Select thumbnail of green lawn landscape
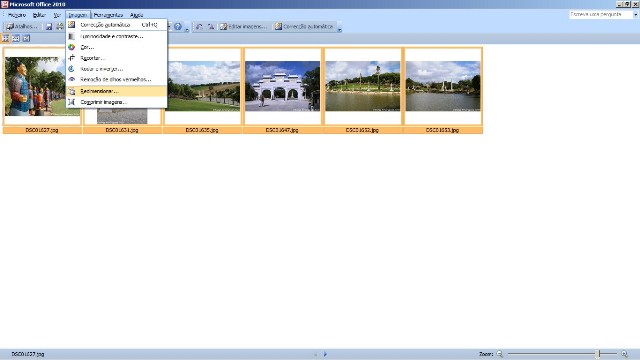Image resolution: width=640 pixels, height=360 pixels. tap(202, 86)
